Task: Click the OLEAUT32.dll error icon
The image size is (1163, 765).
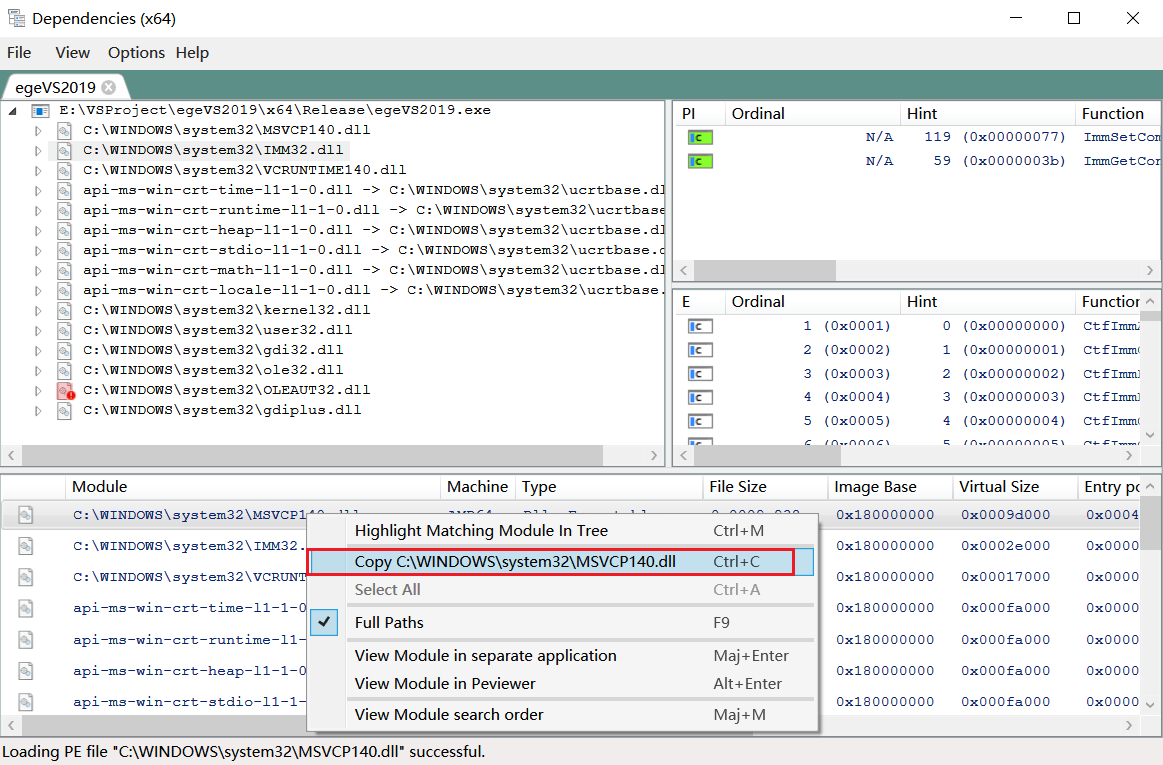Action: click(x=65, y=390)
